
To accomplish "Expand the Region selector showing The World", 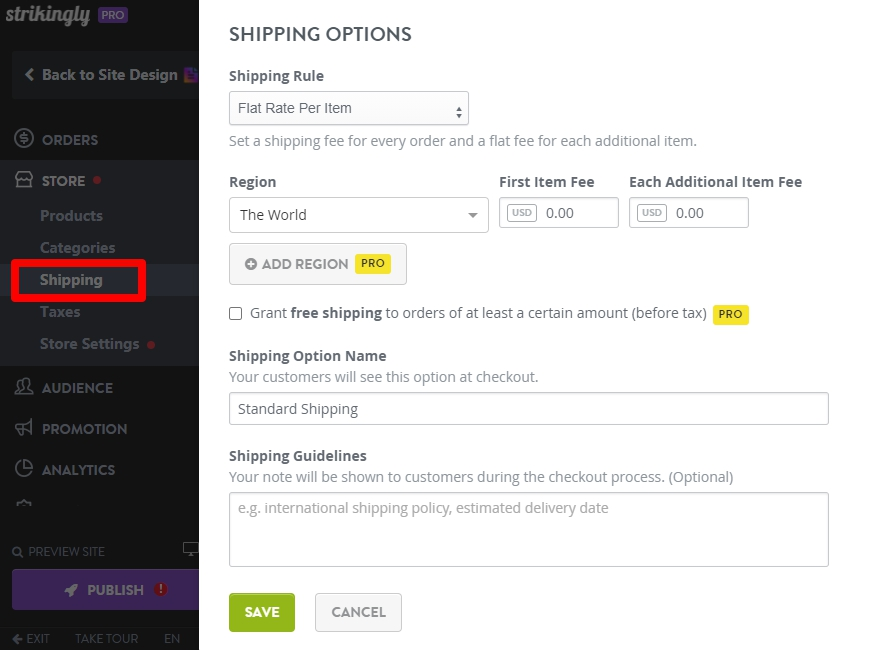I will point(358,215).
